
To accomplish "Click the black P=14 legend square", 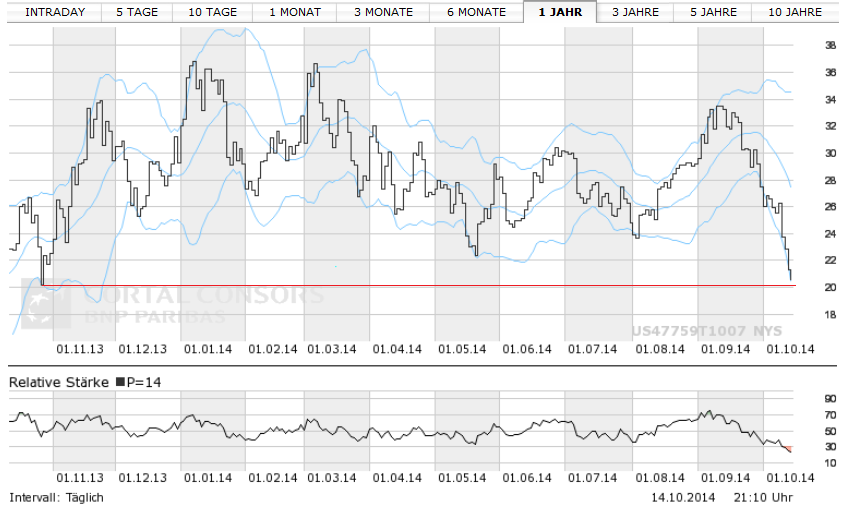I will point(120,382).
